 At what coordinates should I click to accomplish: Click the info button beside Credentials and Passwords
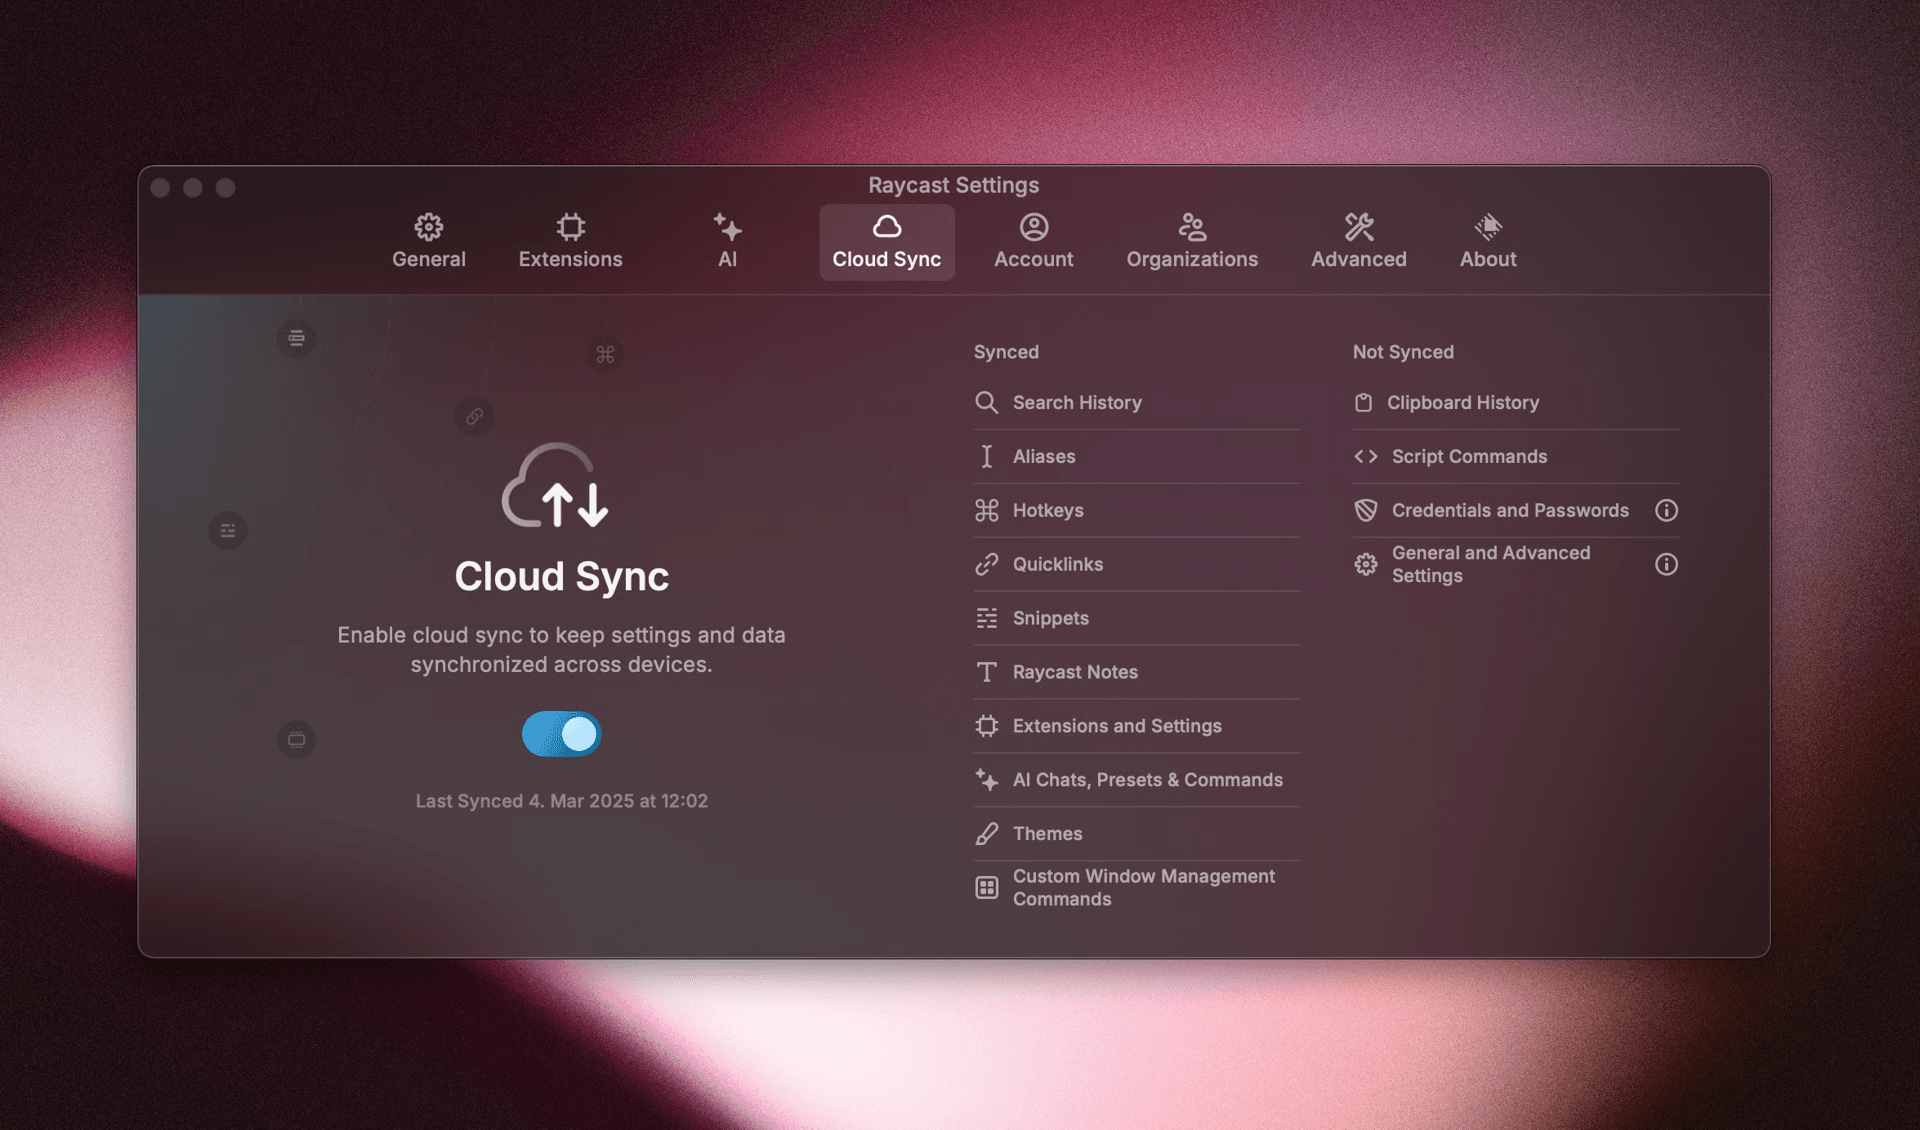coord(1666,510)
